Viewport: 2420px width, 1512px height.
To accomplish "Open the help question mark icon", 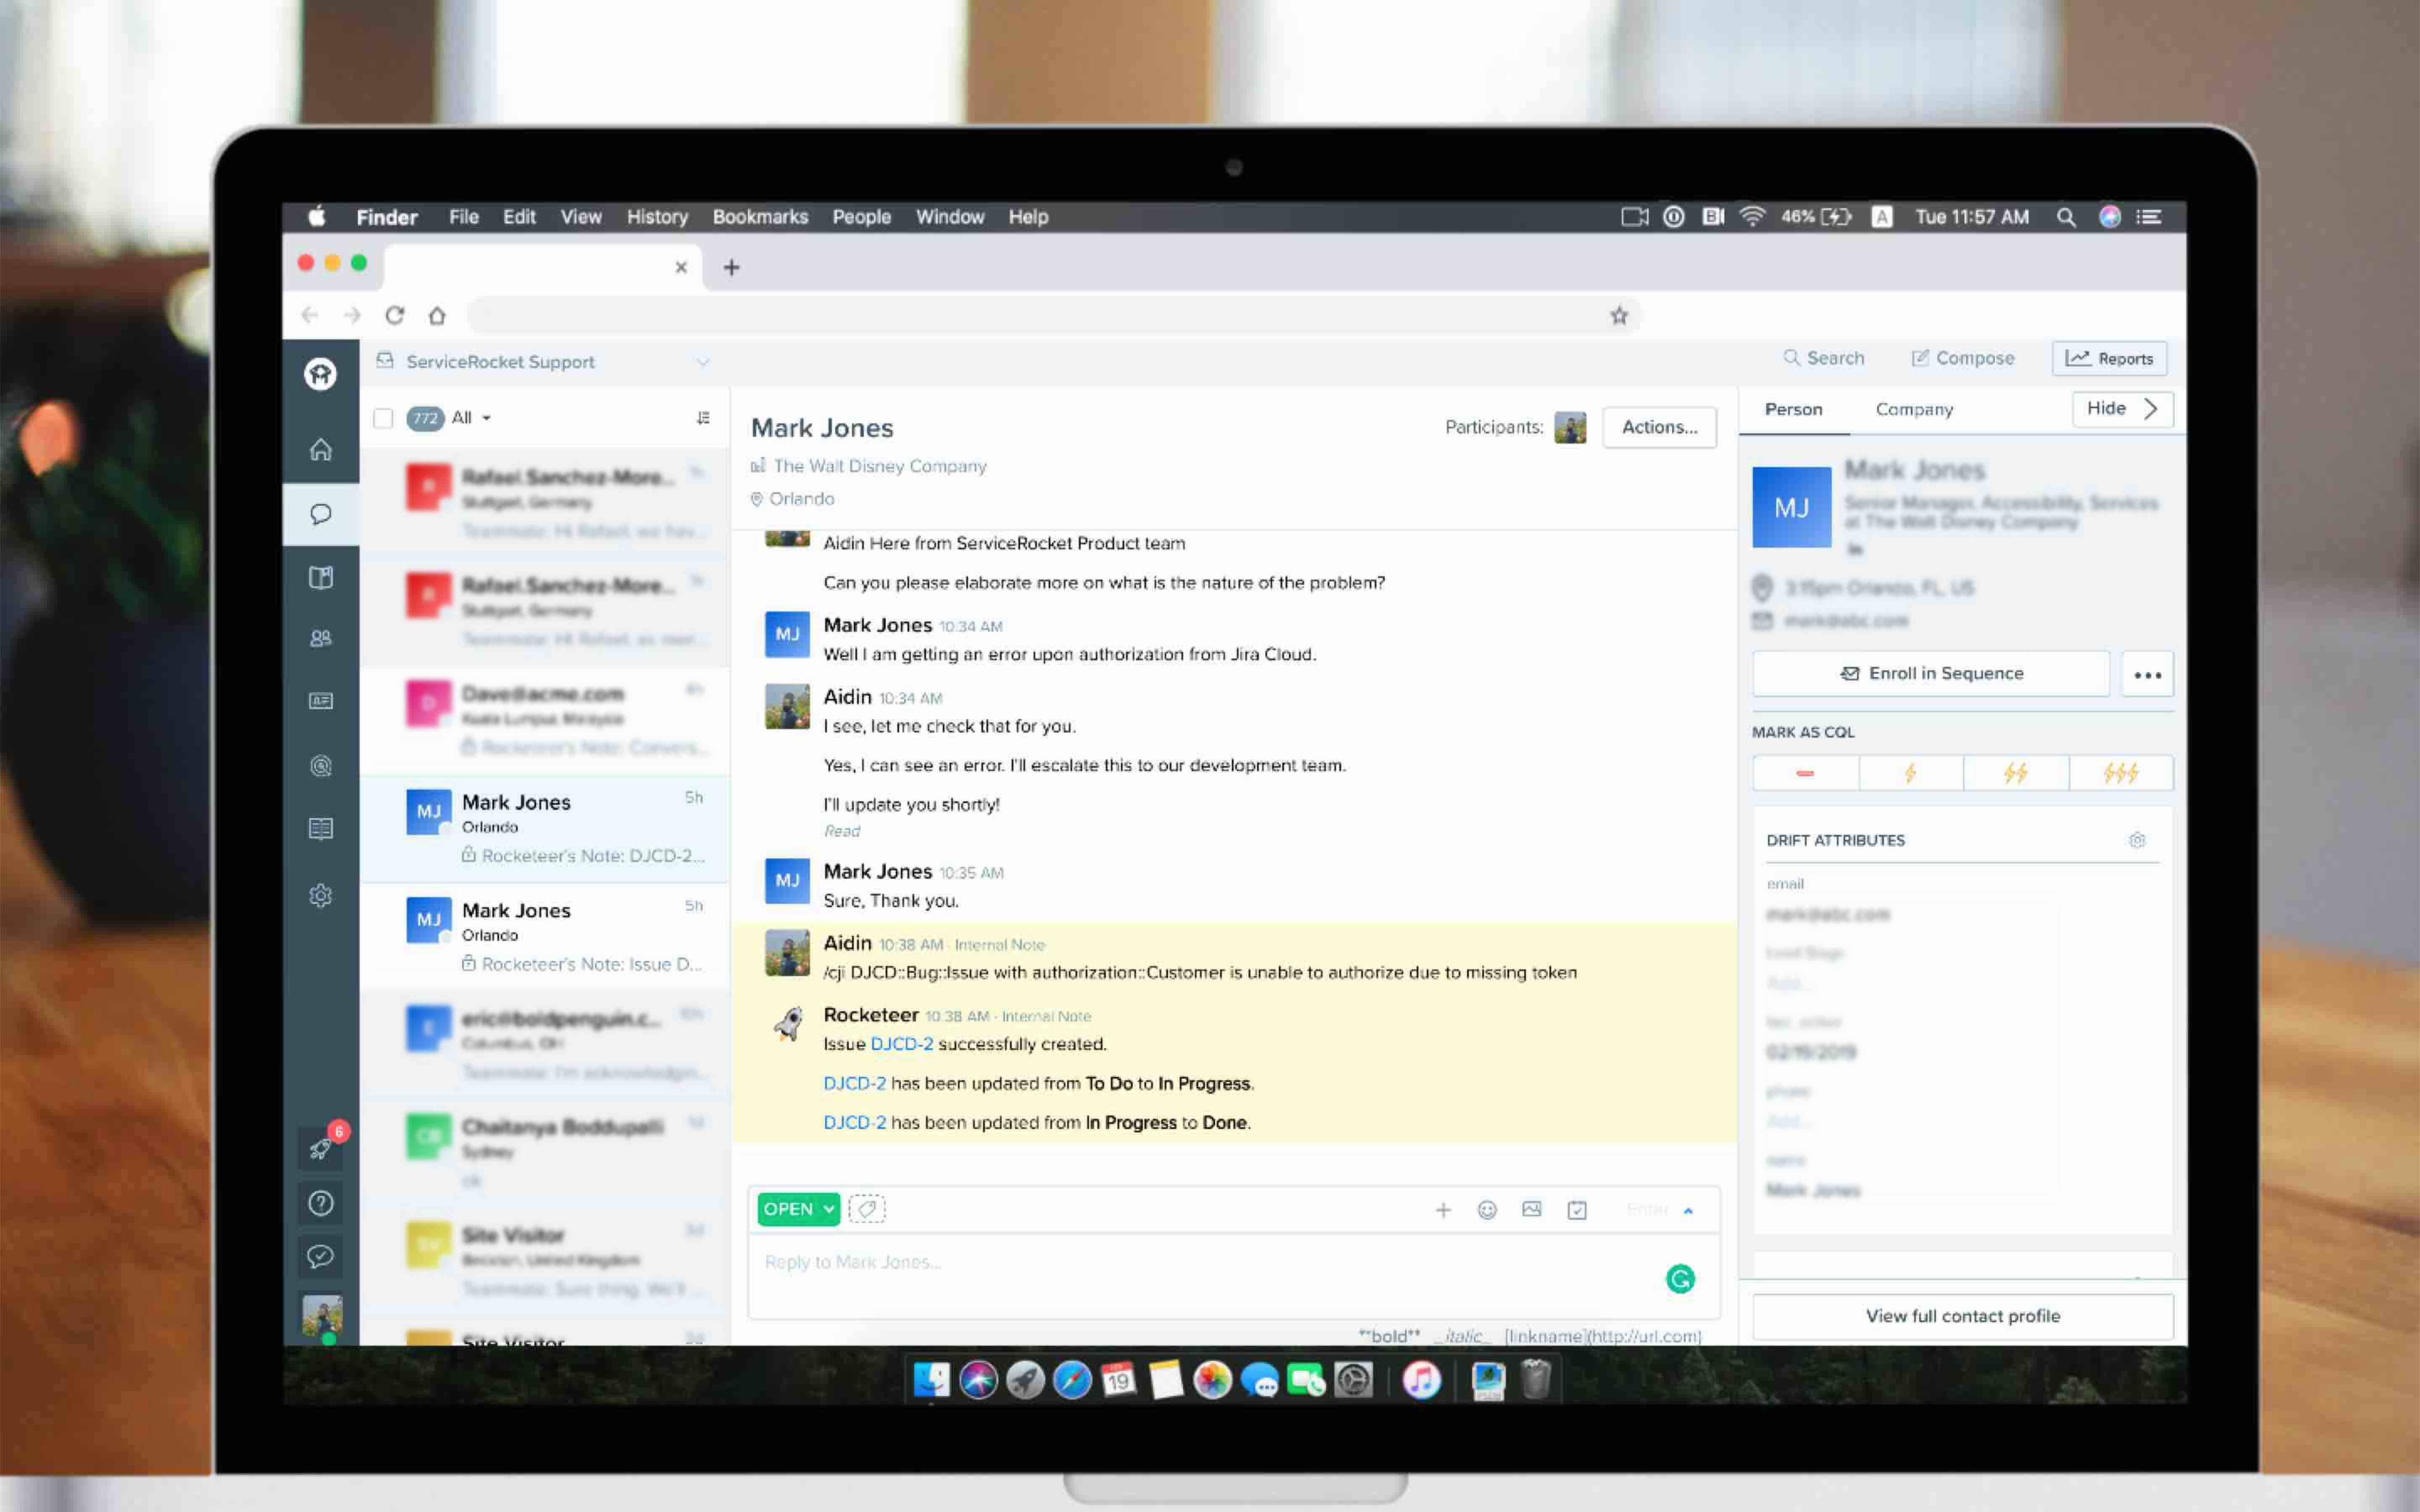I will 321,1203.
